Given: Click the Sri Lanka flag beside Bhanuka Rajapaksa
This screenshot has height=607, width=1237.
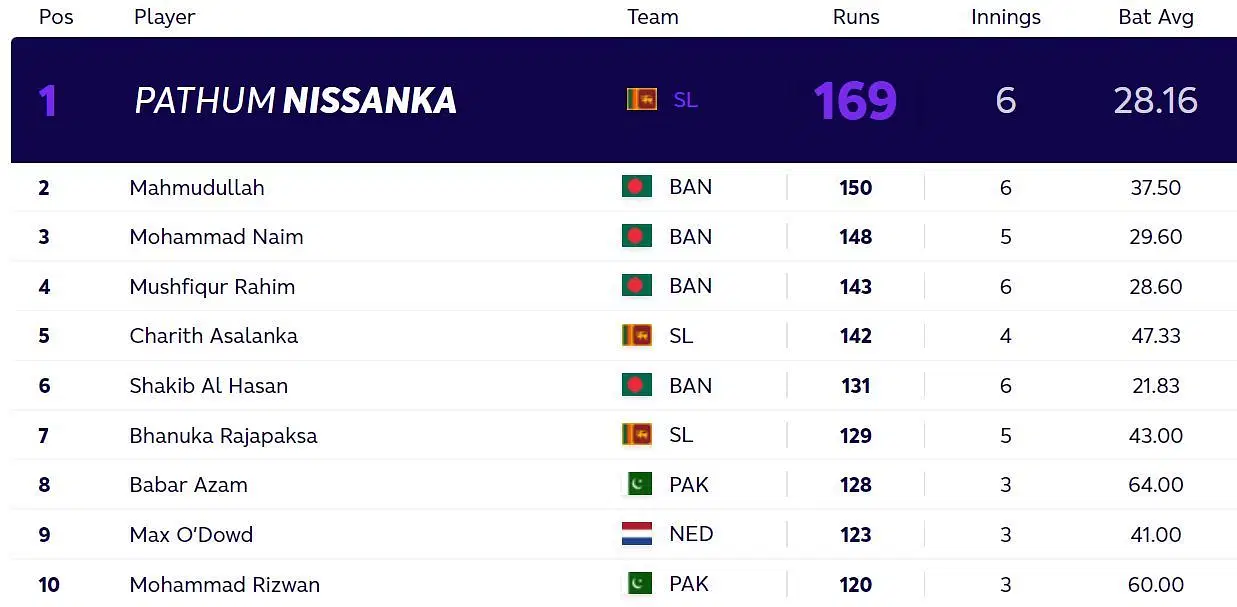Looking at the screenshot, I should [x=637, y=435].
